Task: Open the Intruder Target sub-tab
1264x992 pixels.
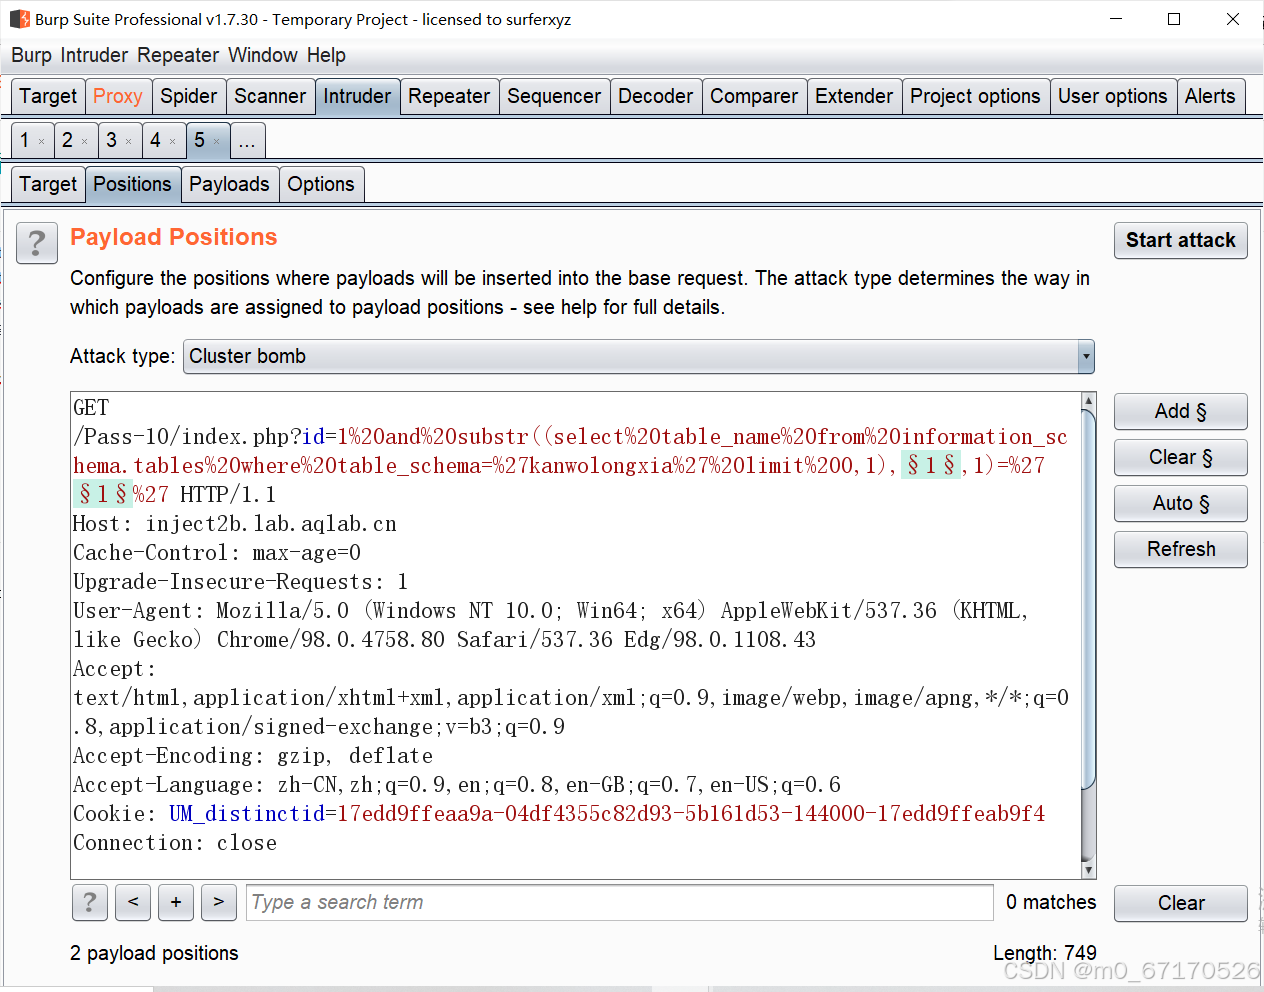Action: pos(48,184)
